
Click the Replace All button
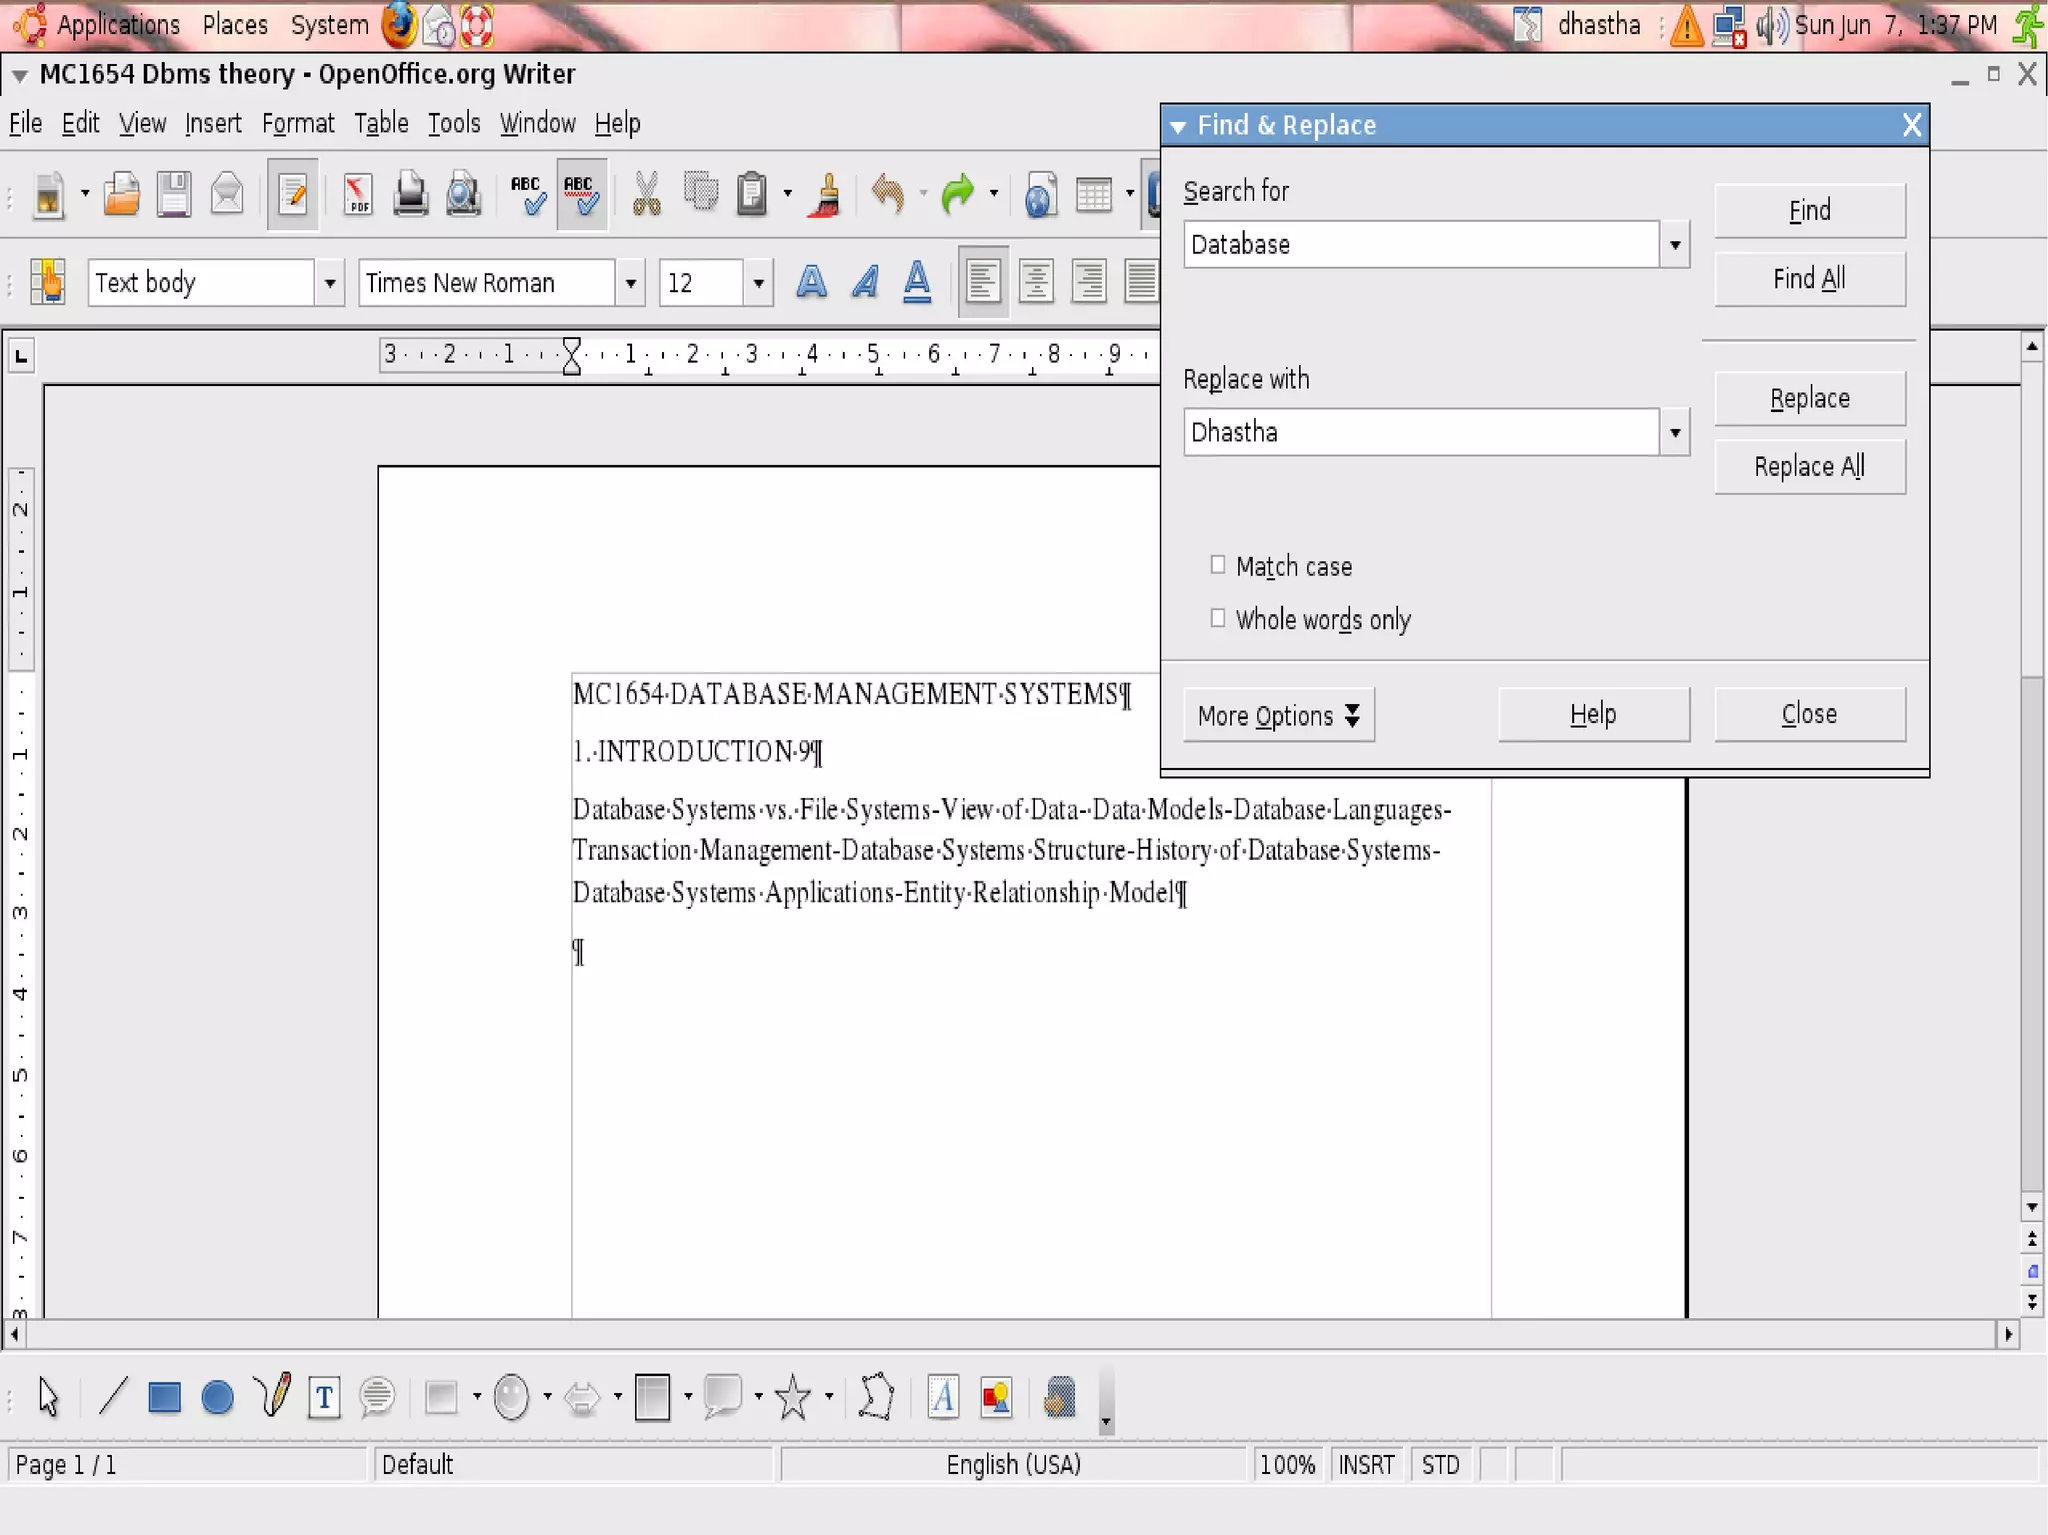(x=1809, y=467)
